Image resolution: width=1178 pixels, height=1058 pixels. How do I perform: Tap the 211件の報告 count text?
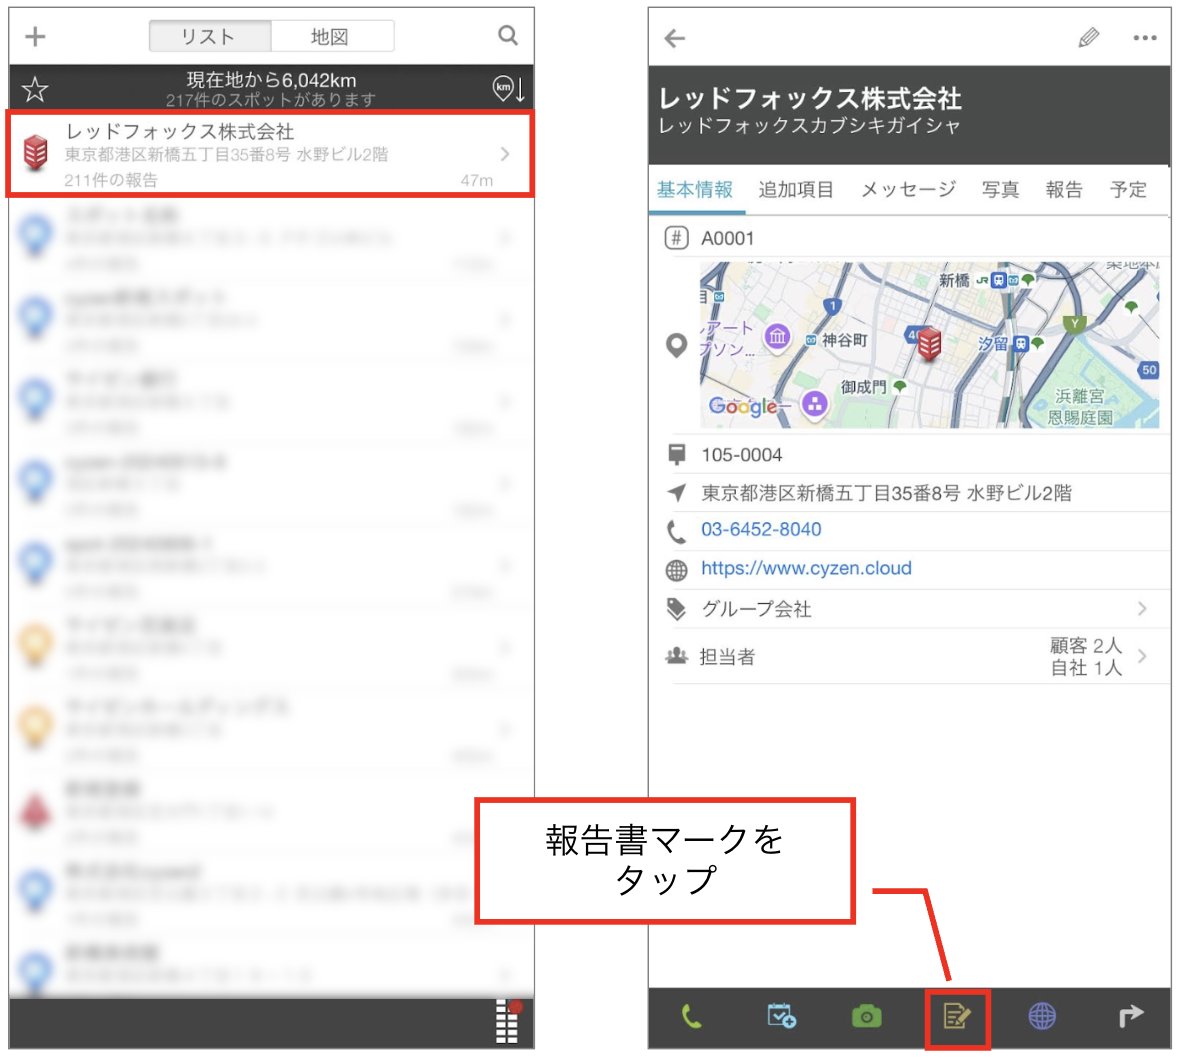[x=111, y=180]
